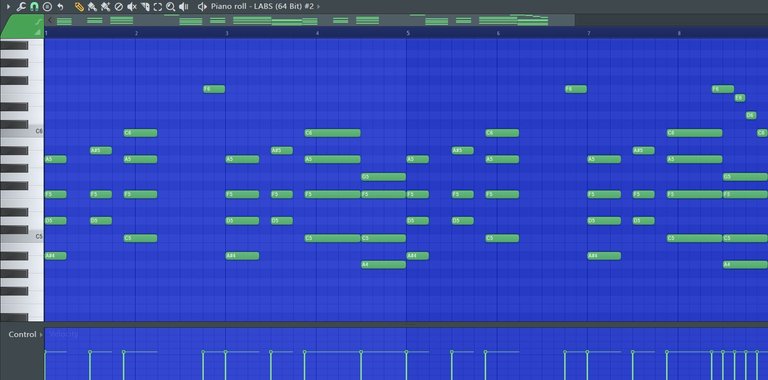This screenshot has height=380, width=768.
Task: Activate the Zoom magnifier tool
Action: (170, 7)
